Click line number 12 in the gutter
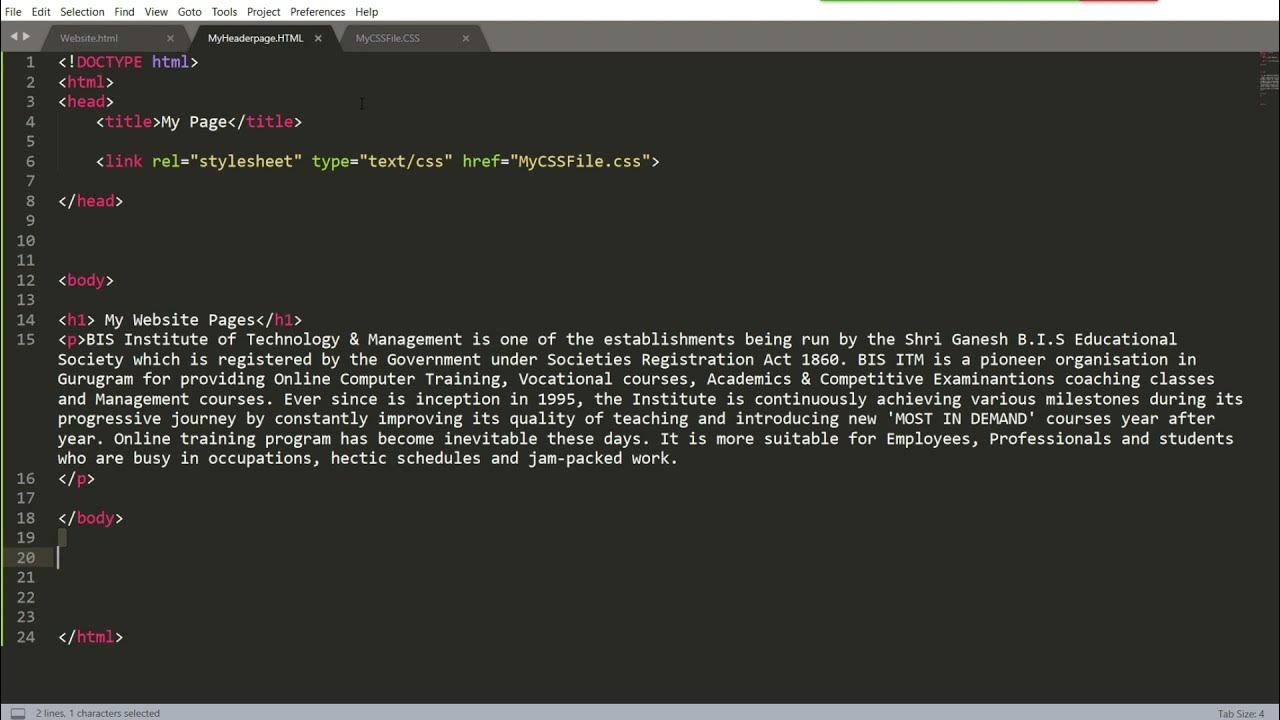The image size is (1280, 720). (26, 280)
